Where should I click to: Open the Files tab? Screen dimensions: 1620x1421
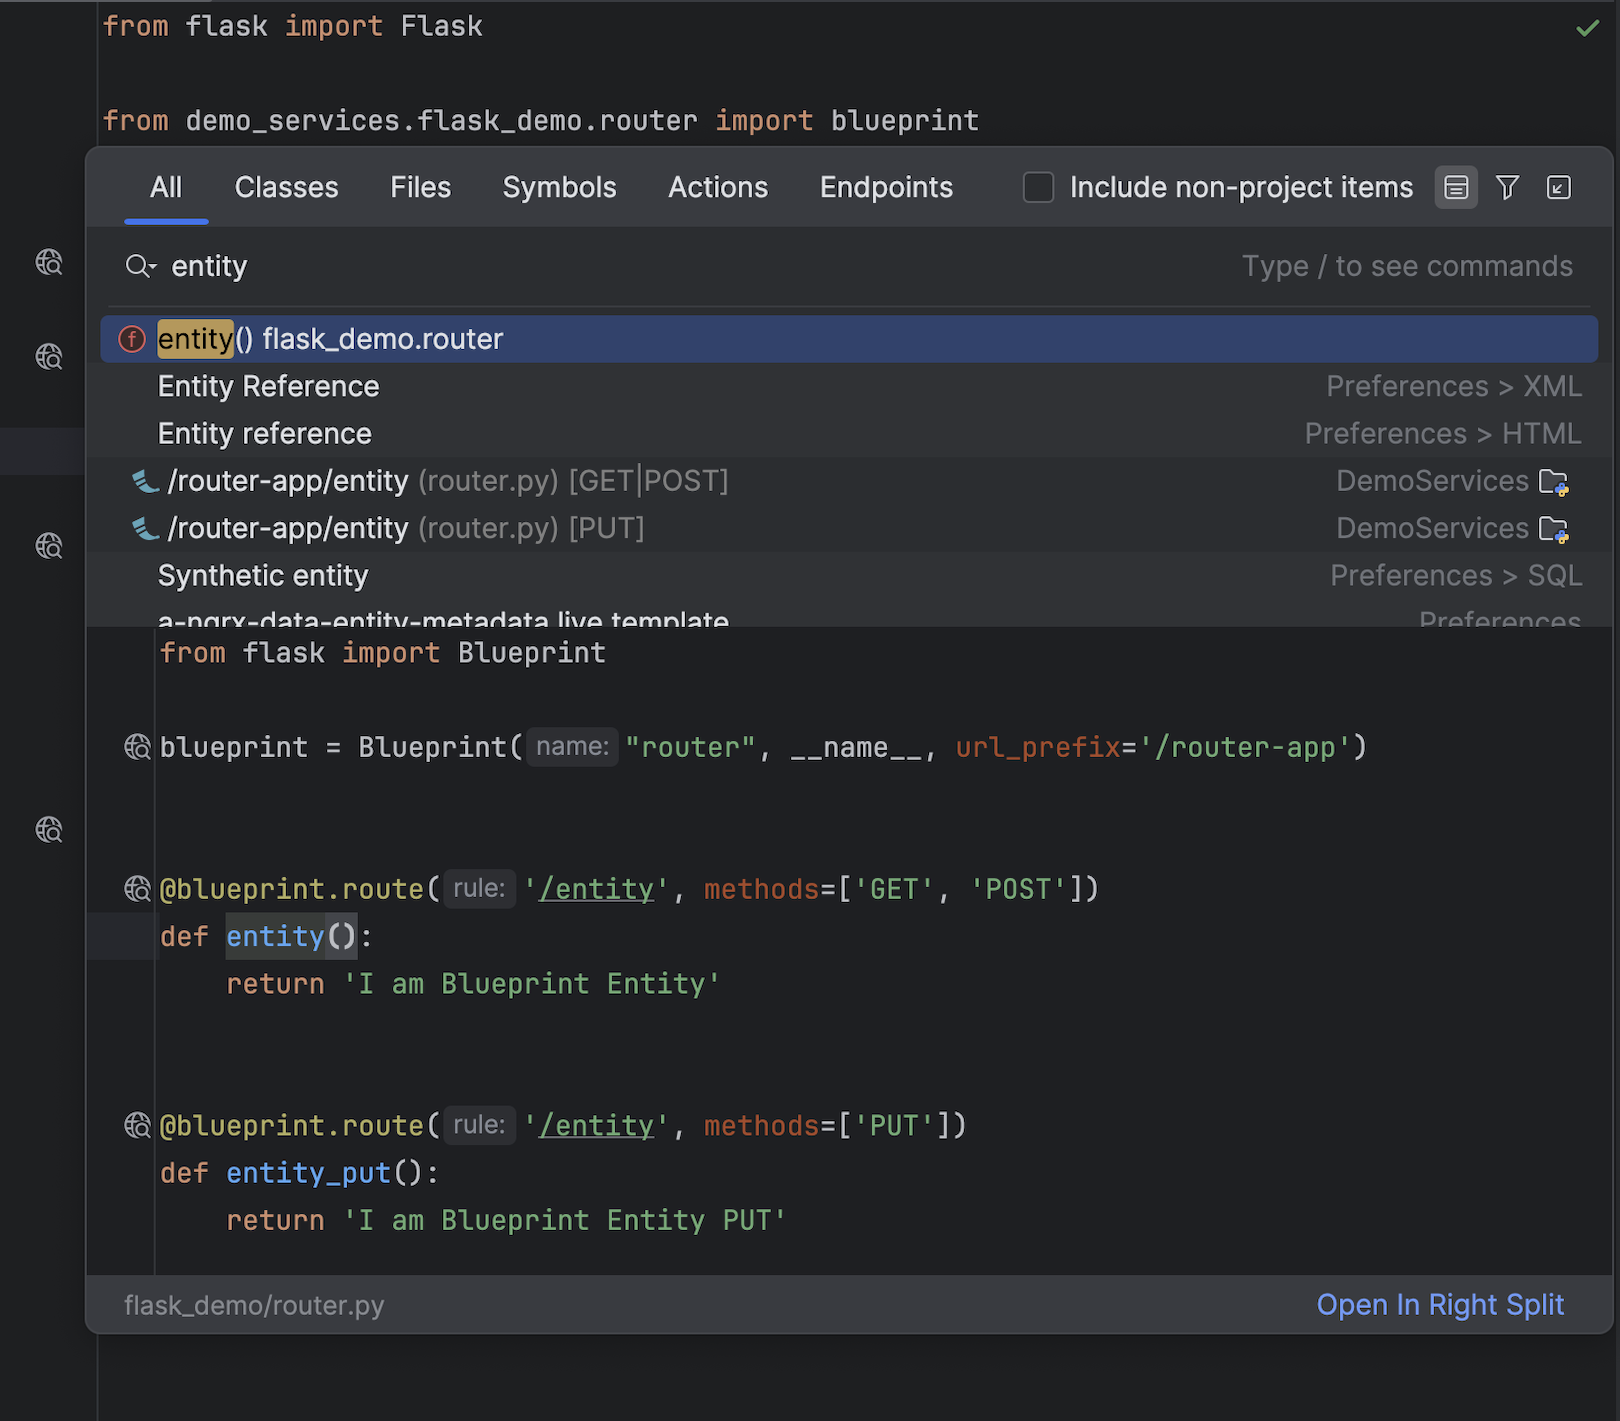tap(420, 187)
